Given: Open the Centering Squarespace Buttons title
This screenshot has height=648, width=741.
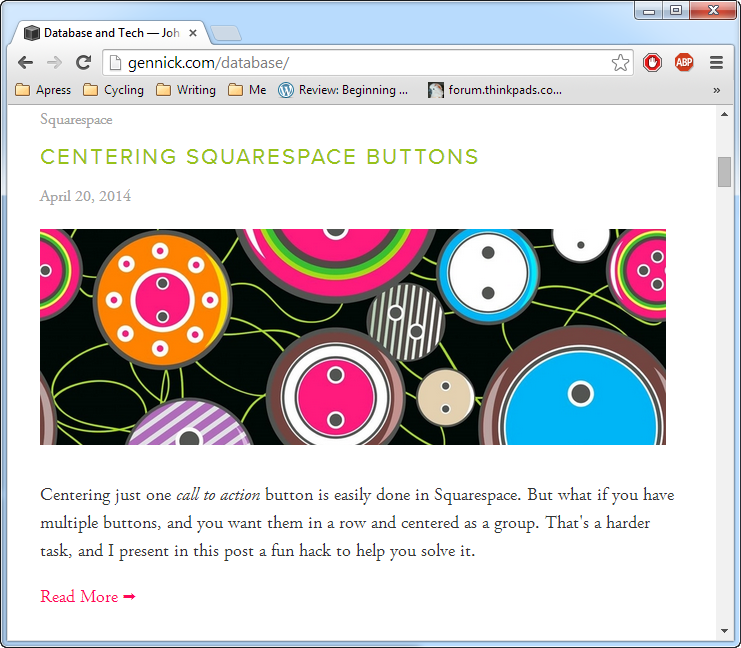Looking at the screenshot, I should point(259,156).
